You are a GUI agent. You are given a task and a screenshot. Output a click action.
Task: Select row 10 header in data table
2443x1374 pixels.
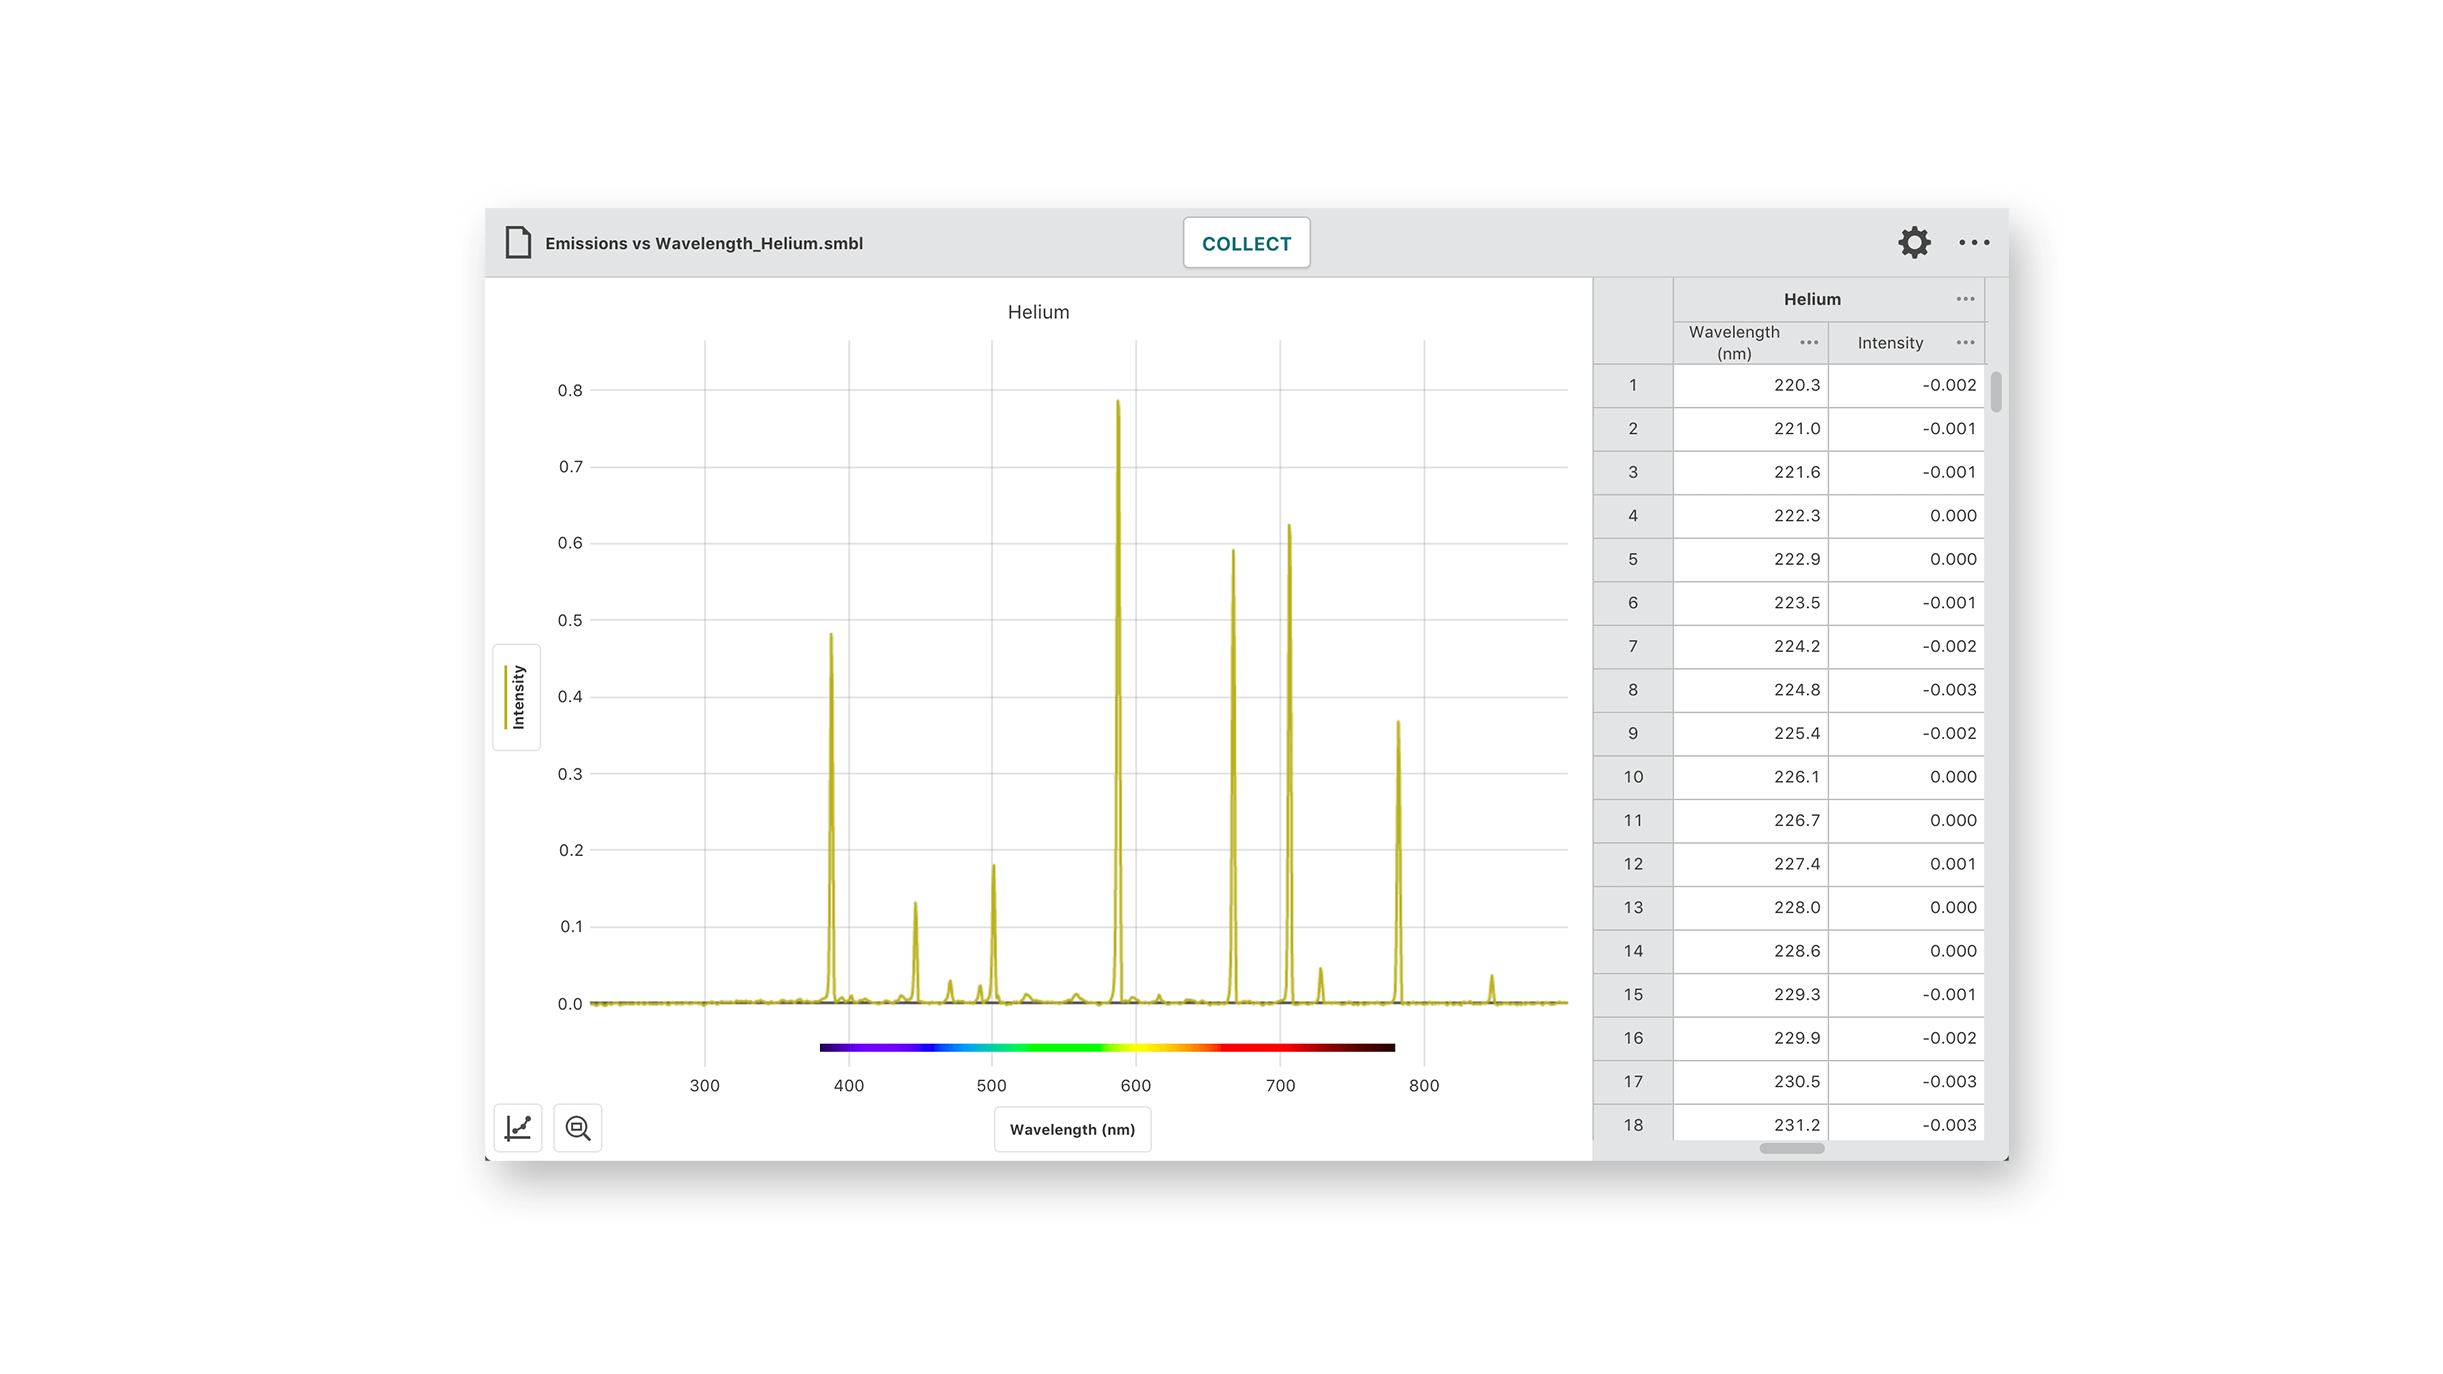click(x=1632, y=777)
